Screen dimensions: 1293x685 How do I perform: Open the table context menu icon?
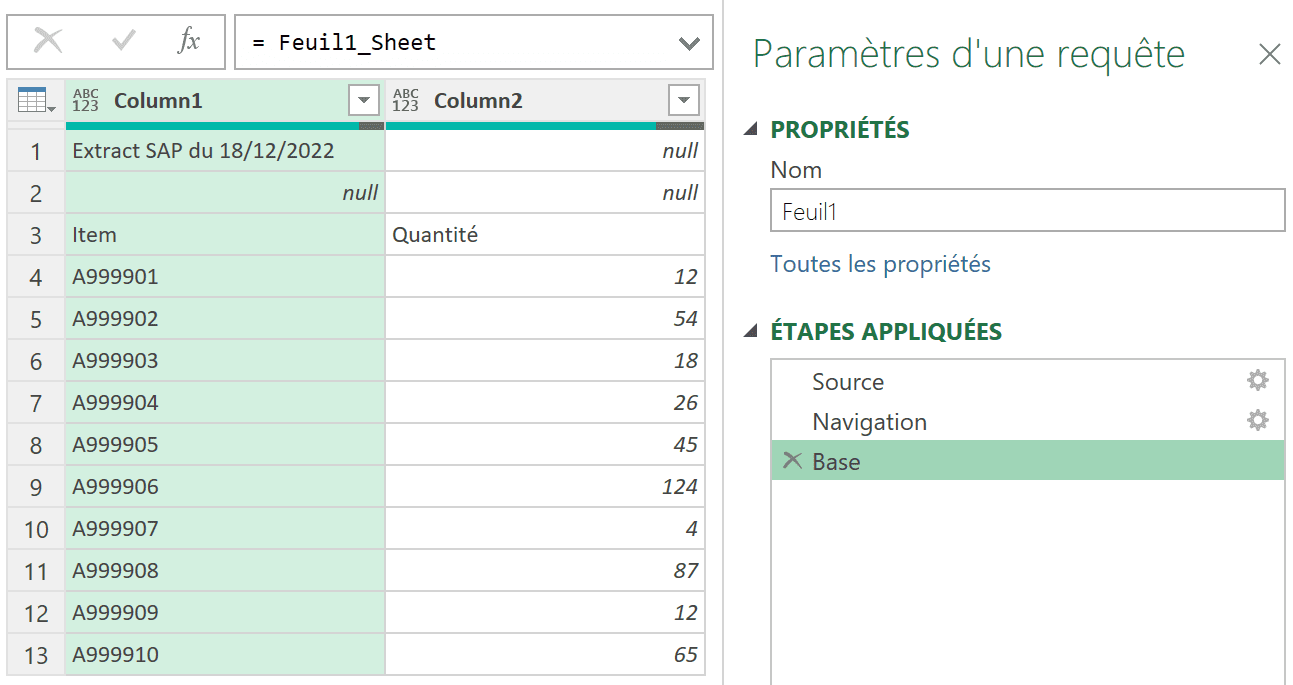32,100
